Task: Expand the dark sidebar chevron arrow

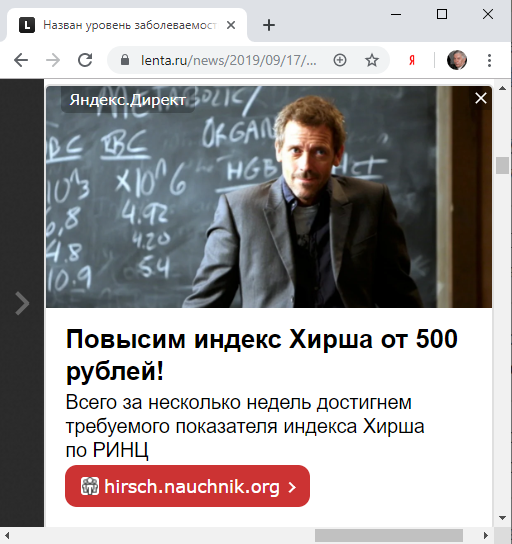Action: click(22, 304)
